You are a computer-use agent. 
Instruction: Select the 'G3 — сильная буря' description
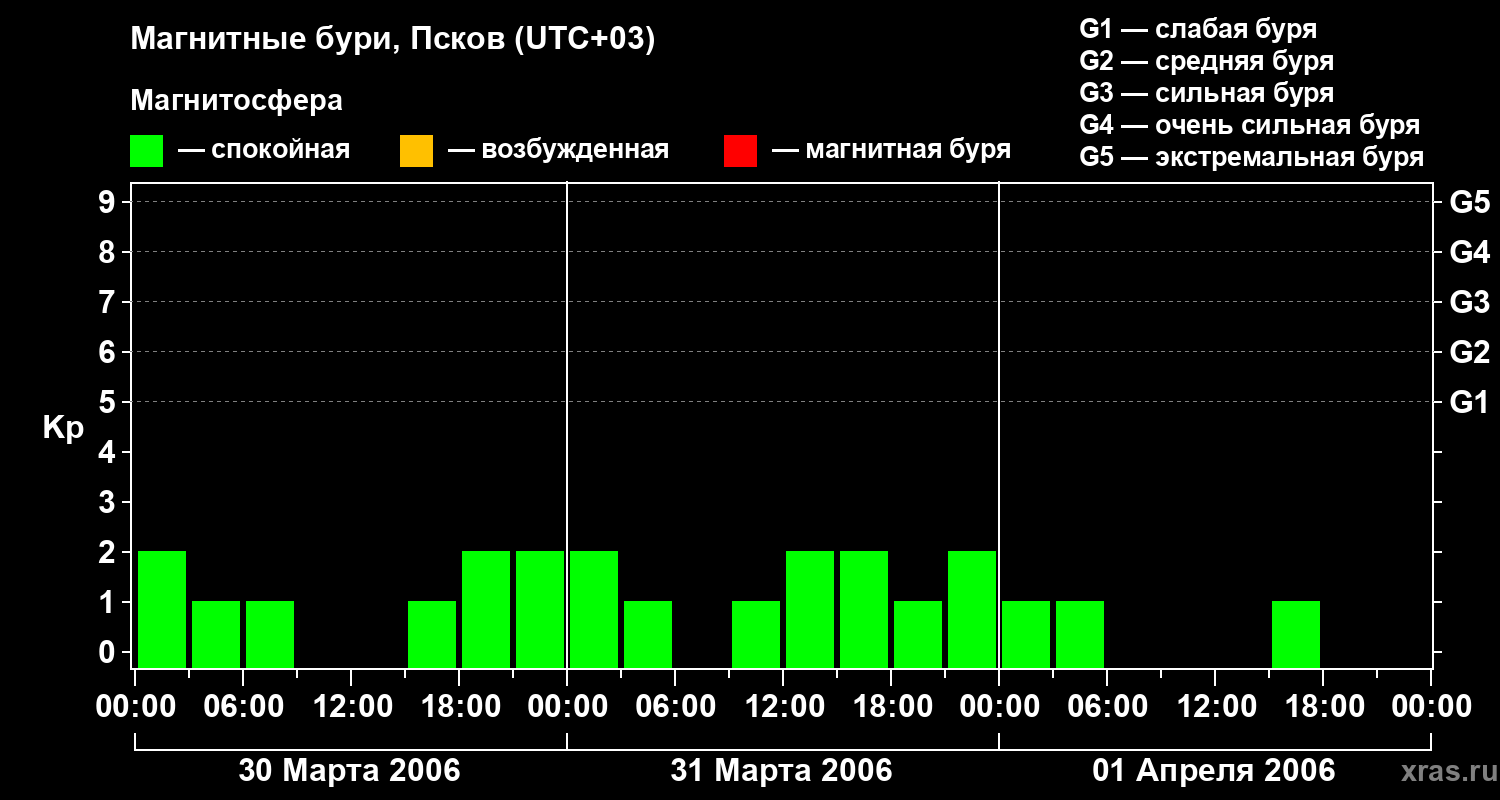click(1207, 93)
